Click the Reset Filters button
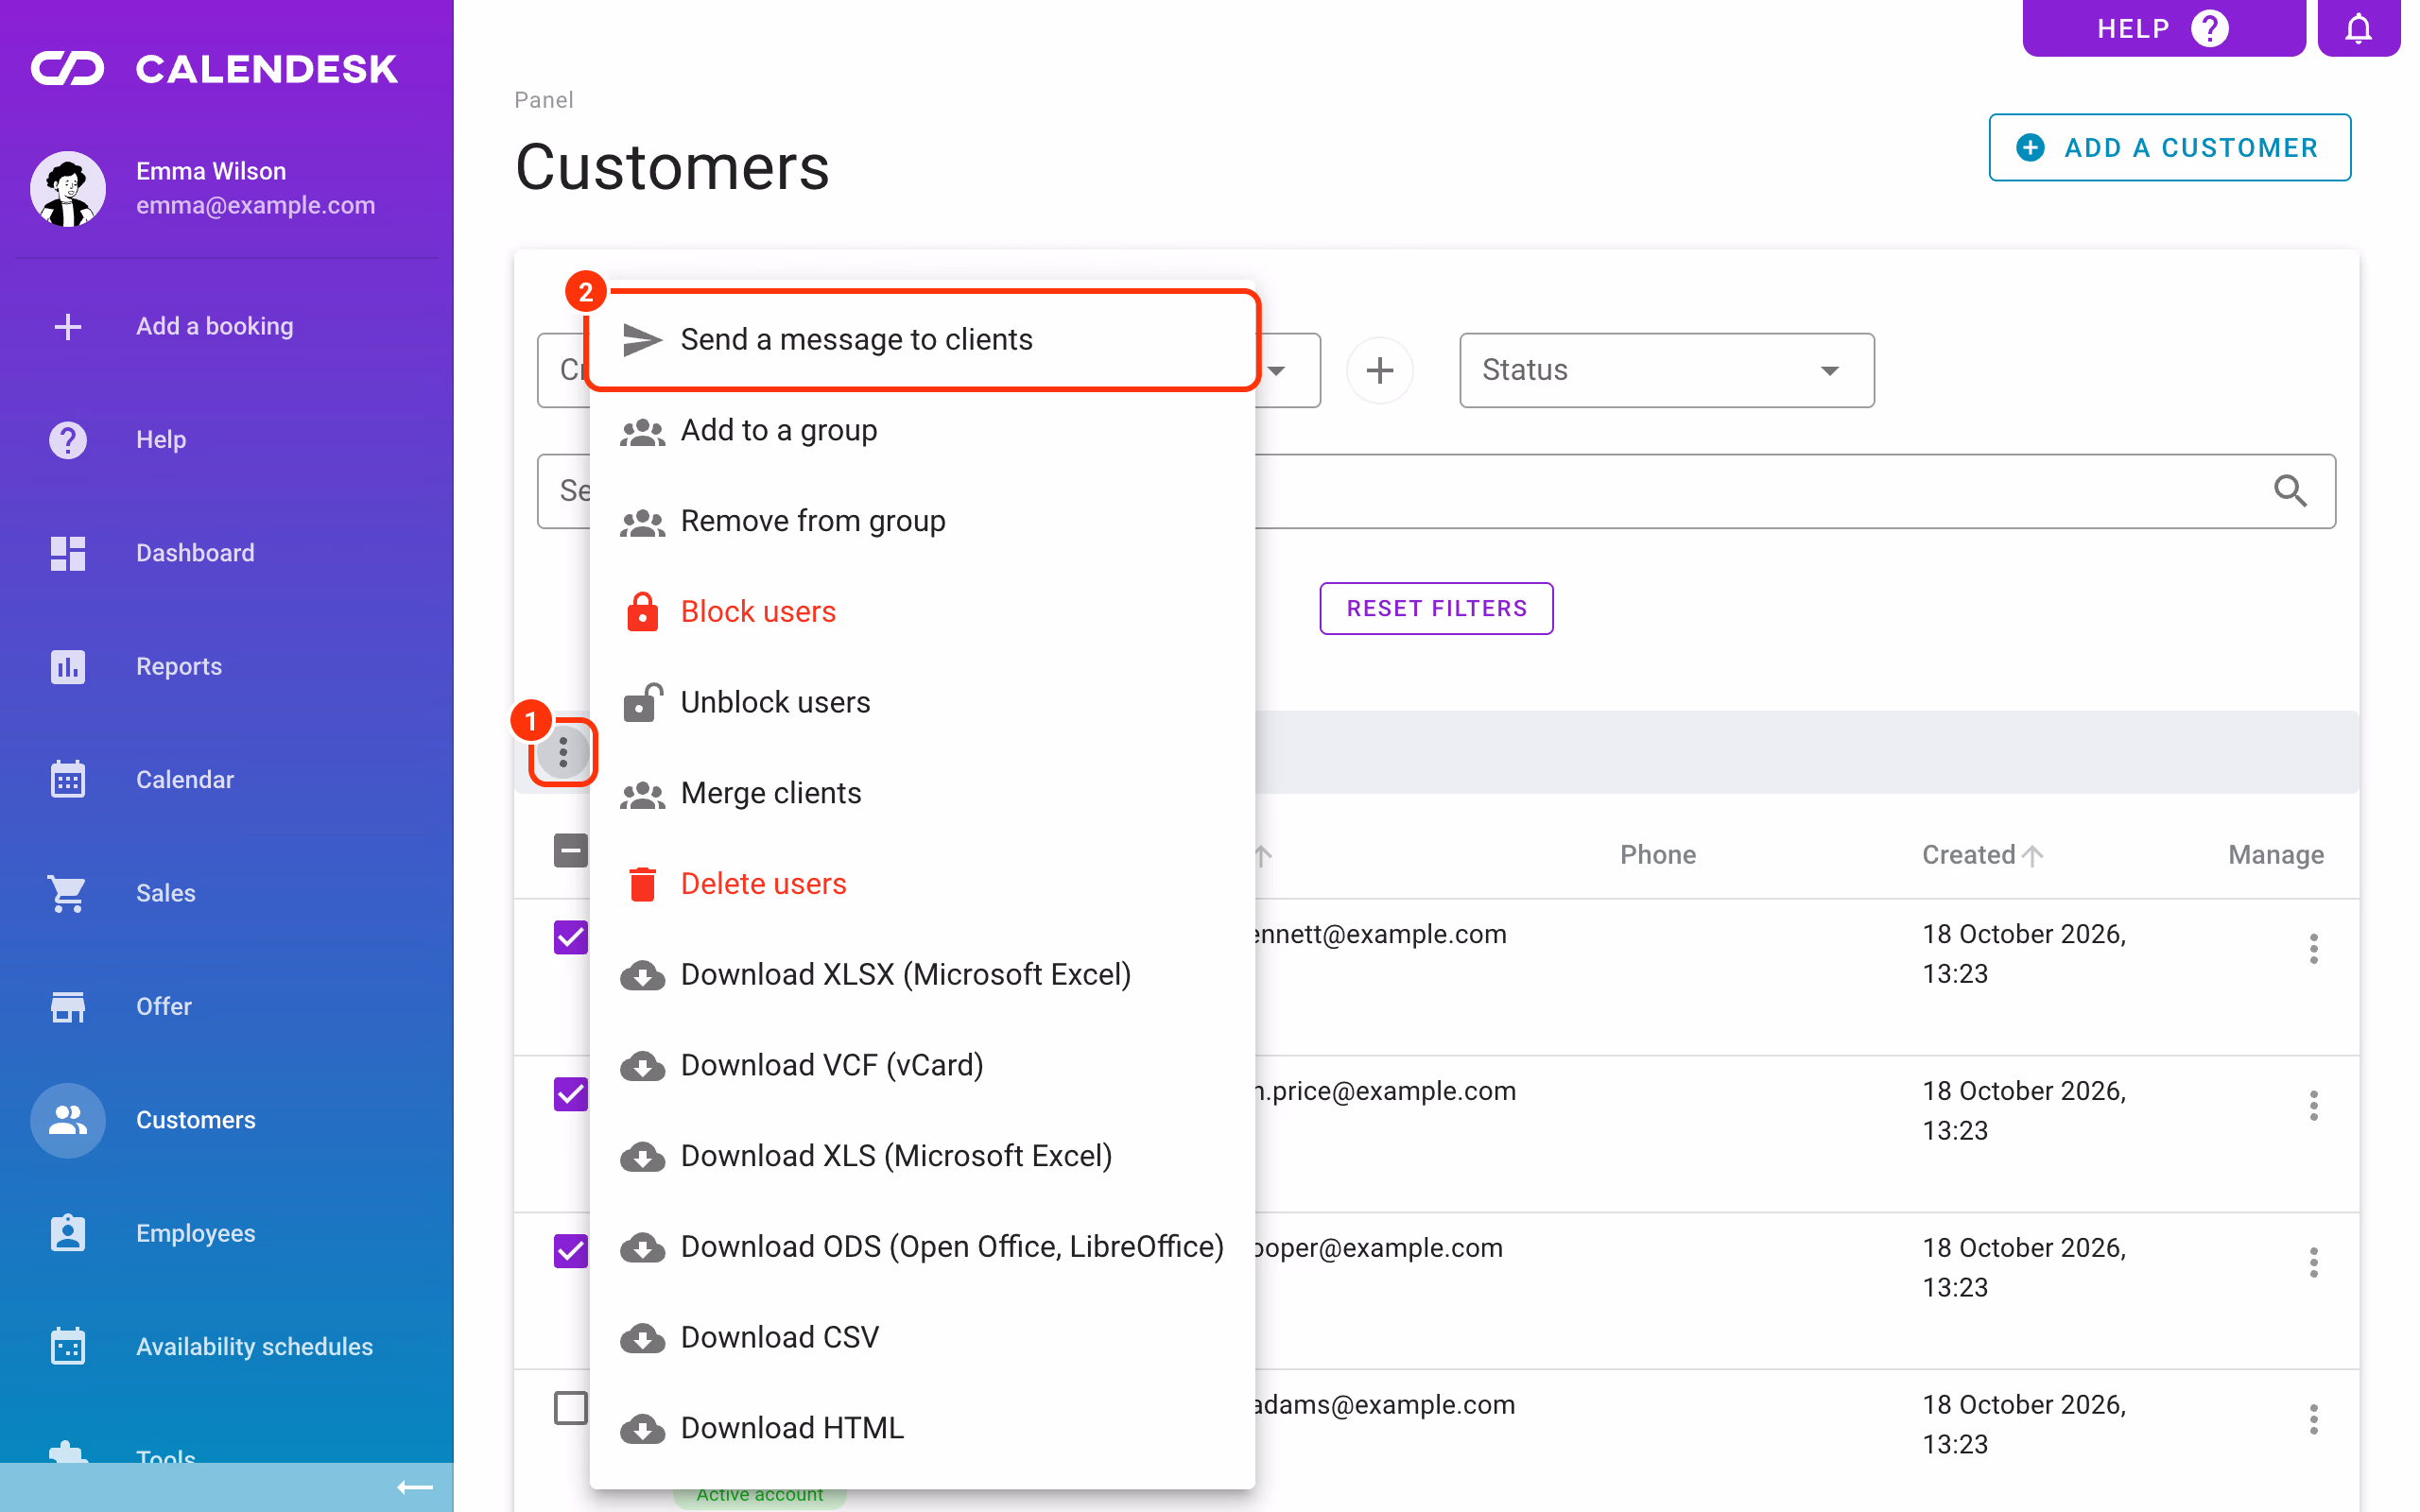 coord(1436,608)
